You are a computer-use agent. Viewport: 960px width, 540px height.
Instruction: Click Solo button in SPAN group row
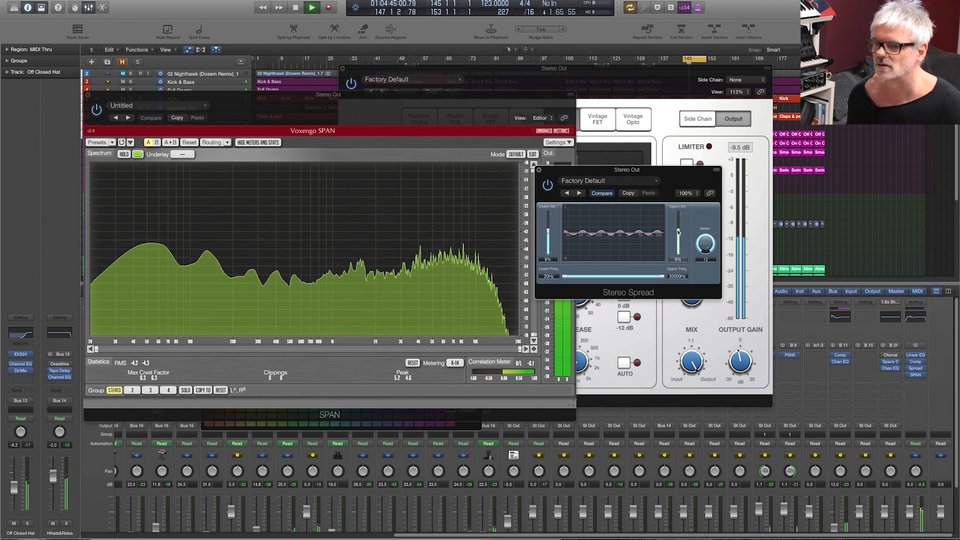tap(186, 390)
